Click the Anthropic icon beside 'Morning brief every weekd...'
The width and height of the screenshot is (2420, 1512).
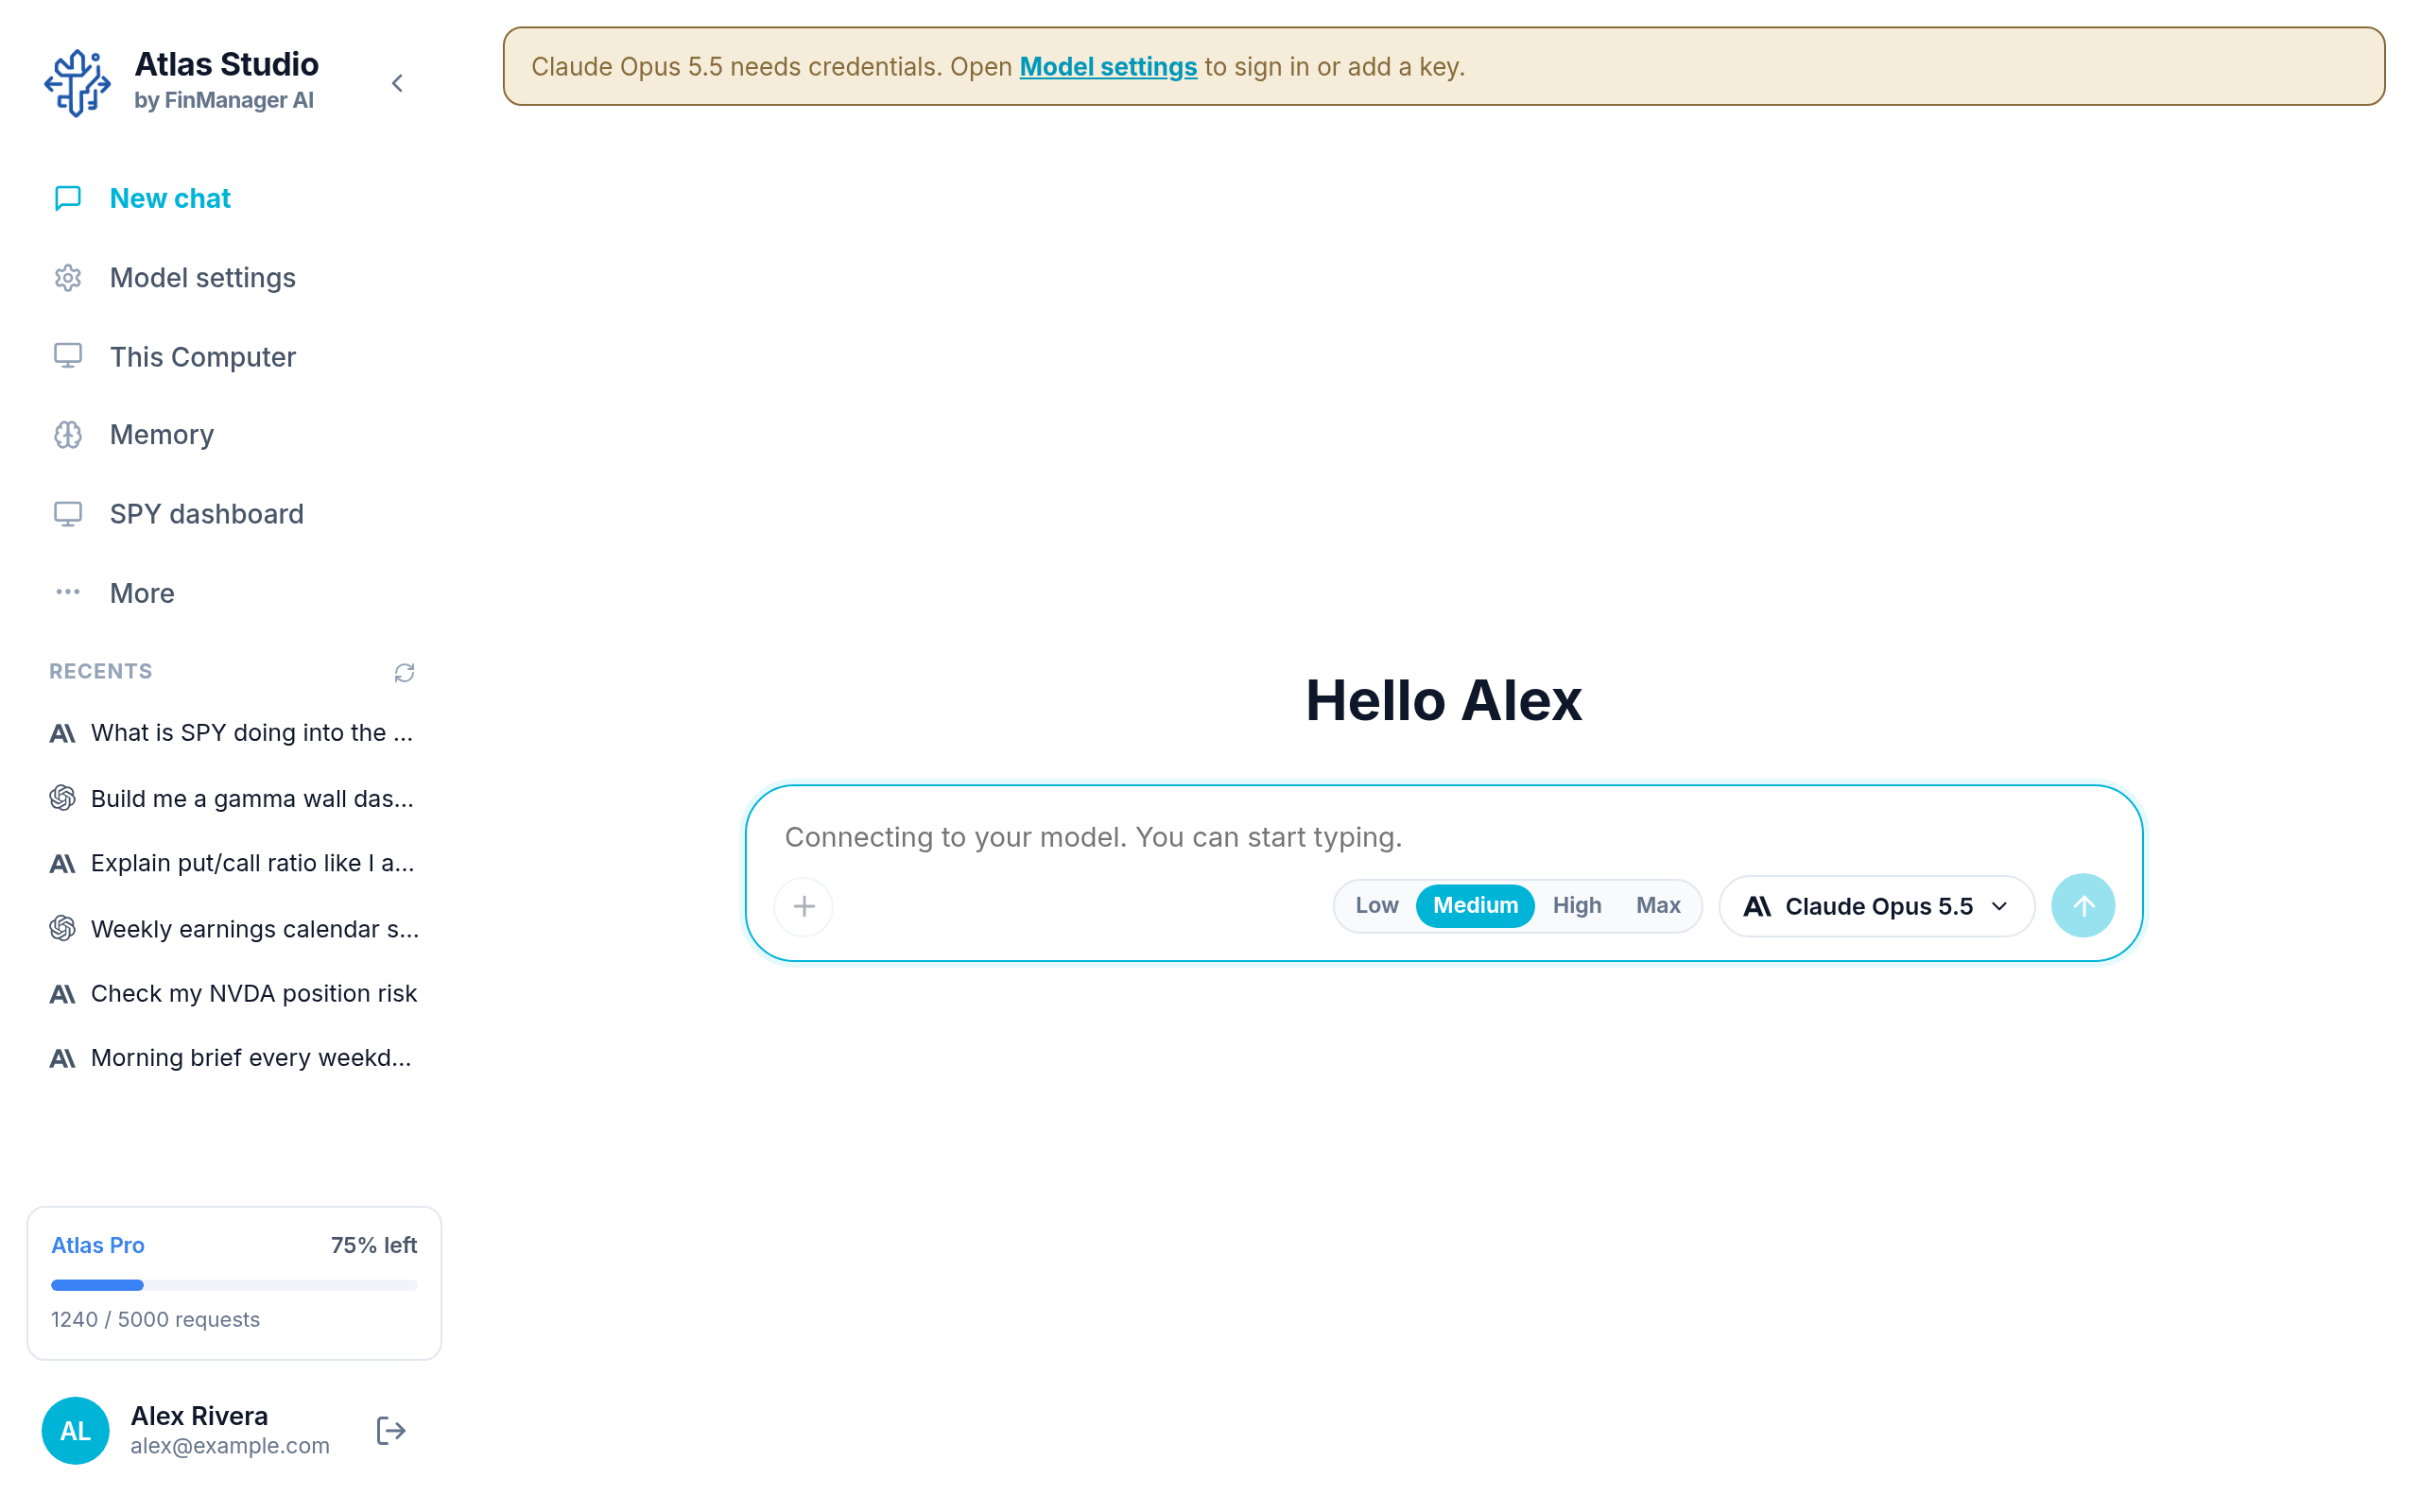(62, 1059)
